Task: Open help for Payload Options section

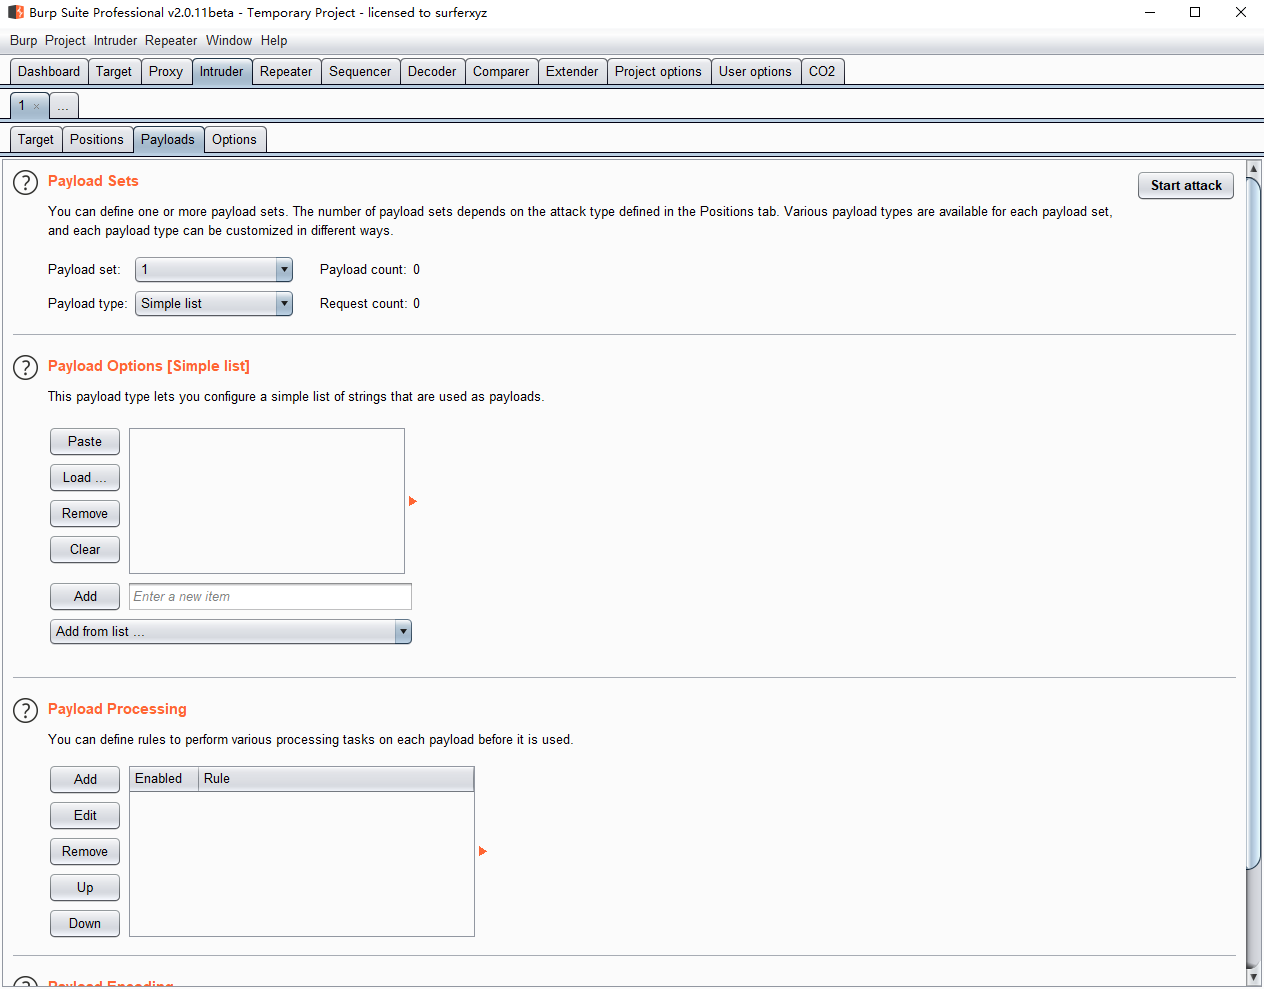Action: 25,368
